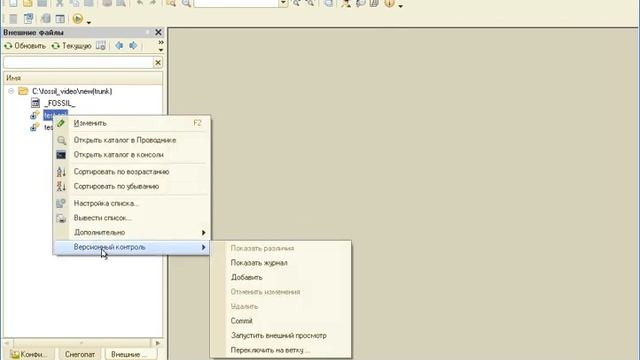Open the dropdown arrow after the help icon
The image size is (640, 360).
(x=401, y=5)
